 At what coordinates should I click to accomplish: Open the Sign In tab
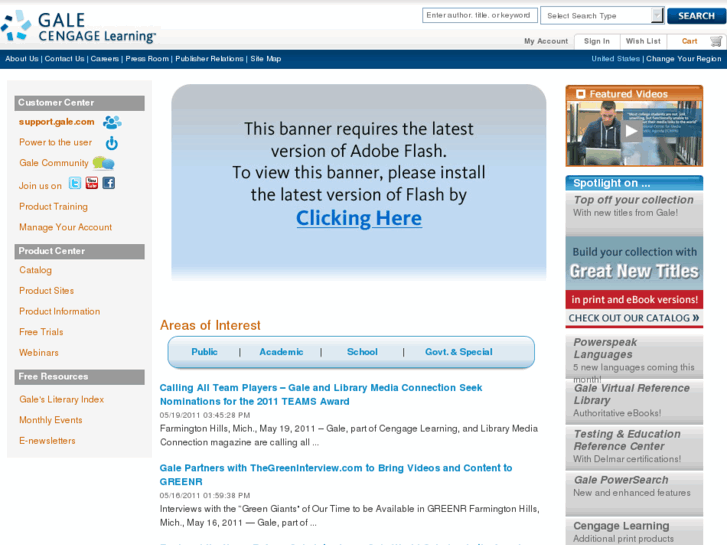pyautogui.click(x=597, y=41)
